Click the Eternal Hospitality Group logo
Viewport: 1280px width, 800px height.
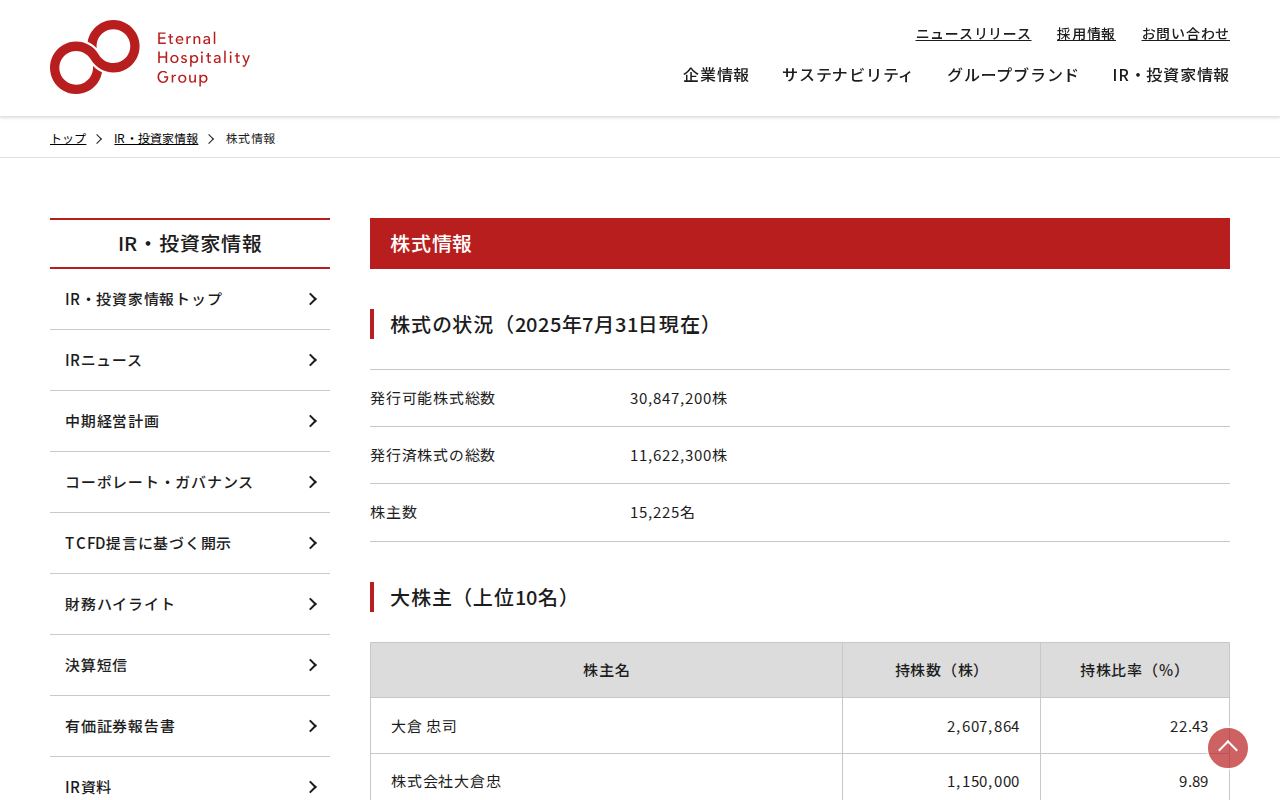(x=150, y=57)
